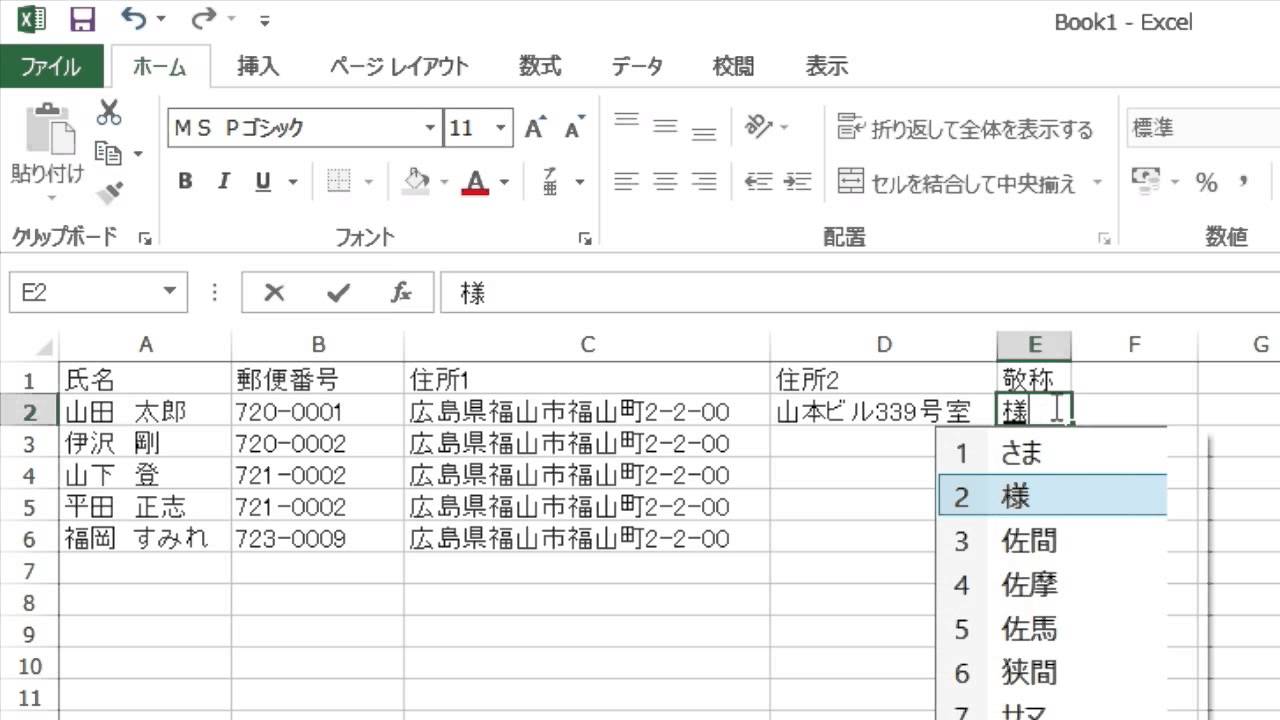This screenshot has height=720, width=1280.
Task: Click セルを結合して中央揃え merge button
Action: point(956,183)
